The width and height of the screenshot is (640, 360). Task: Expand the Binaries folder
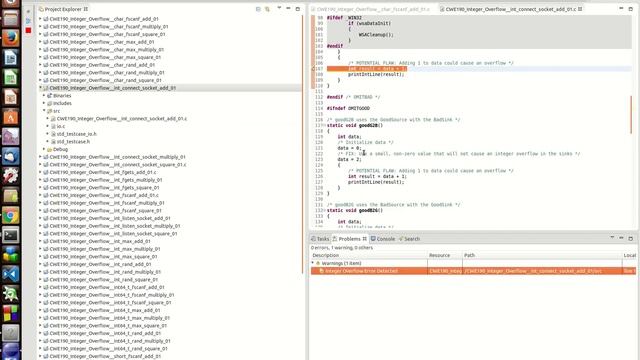coord(44,96)
